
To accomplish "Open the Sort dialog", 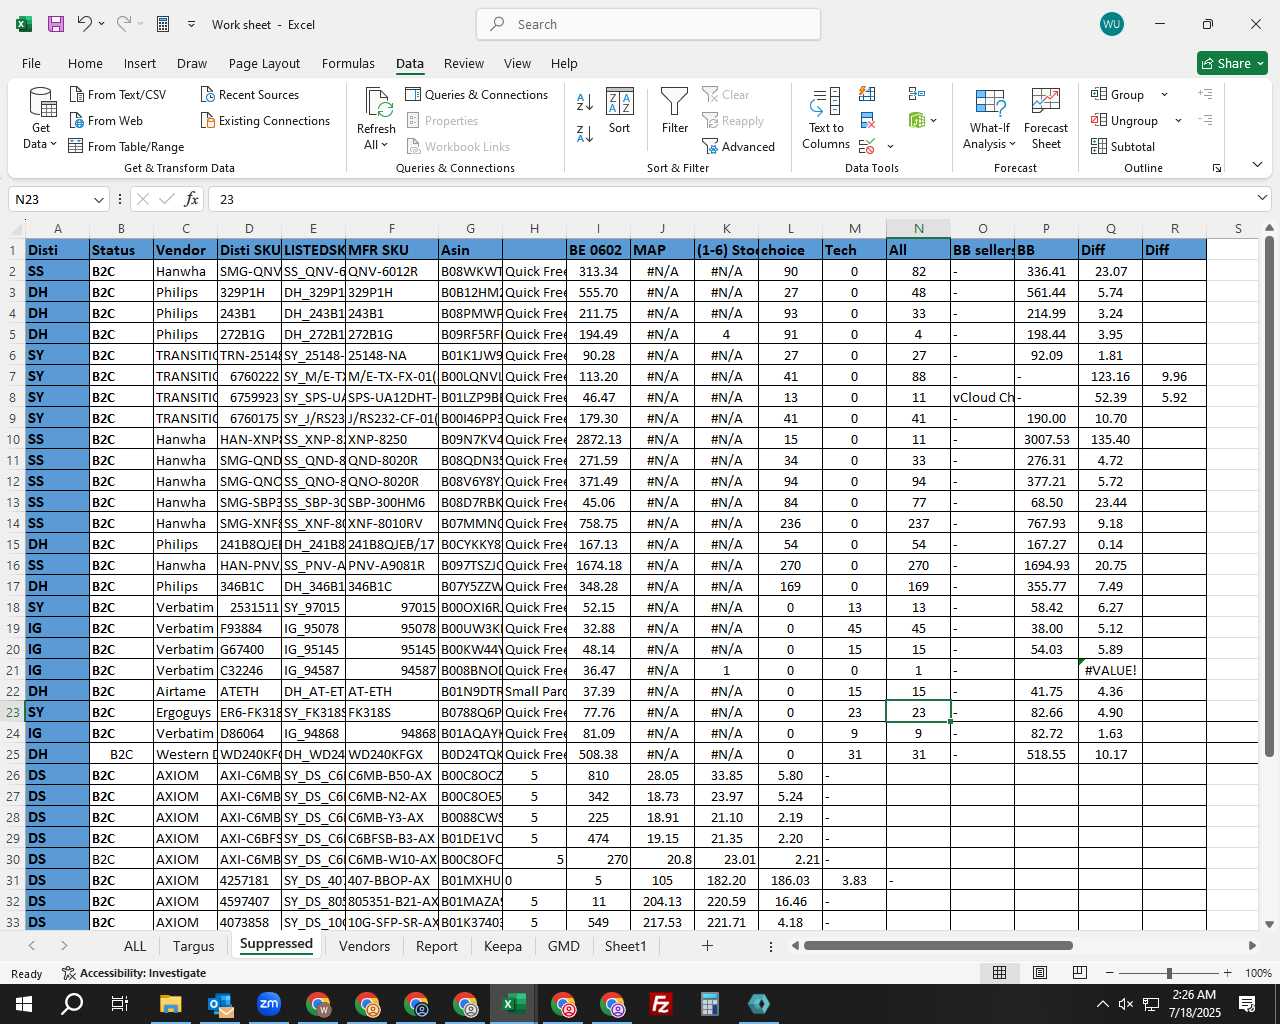I will point(620,111).
